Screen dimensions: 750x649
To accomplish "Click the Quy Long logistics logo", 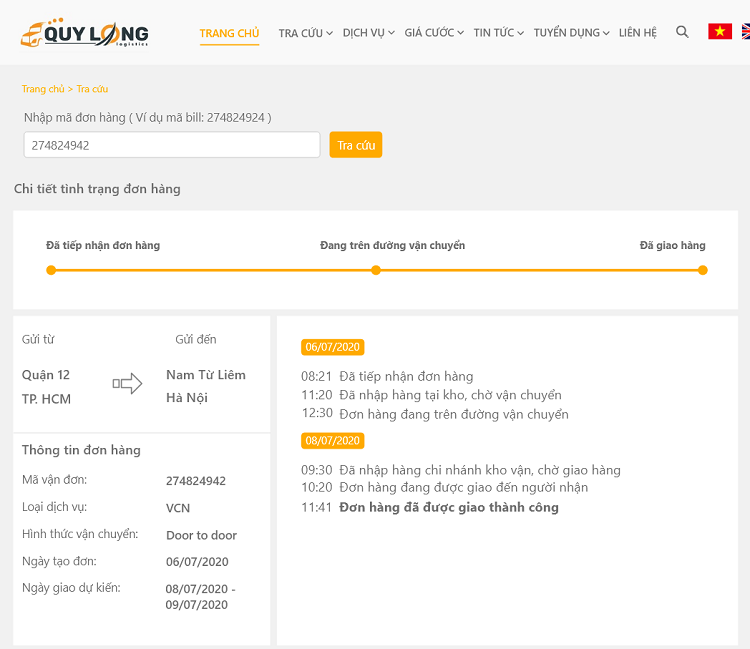I will click(x=85, y=33).
